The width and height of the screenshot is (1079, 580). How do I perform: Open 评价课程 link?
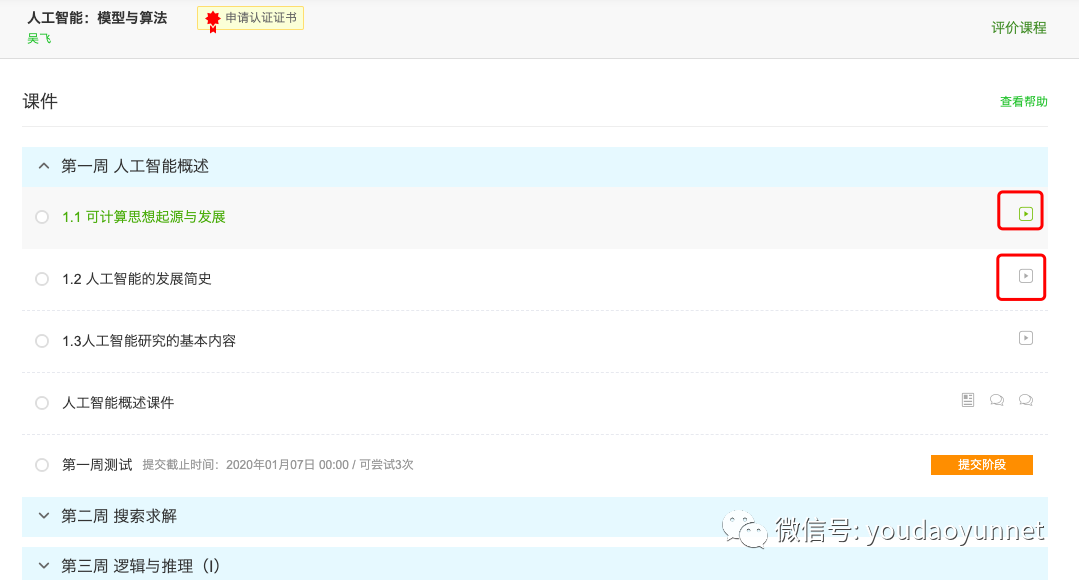[1018, 28]
